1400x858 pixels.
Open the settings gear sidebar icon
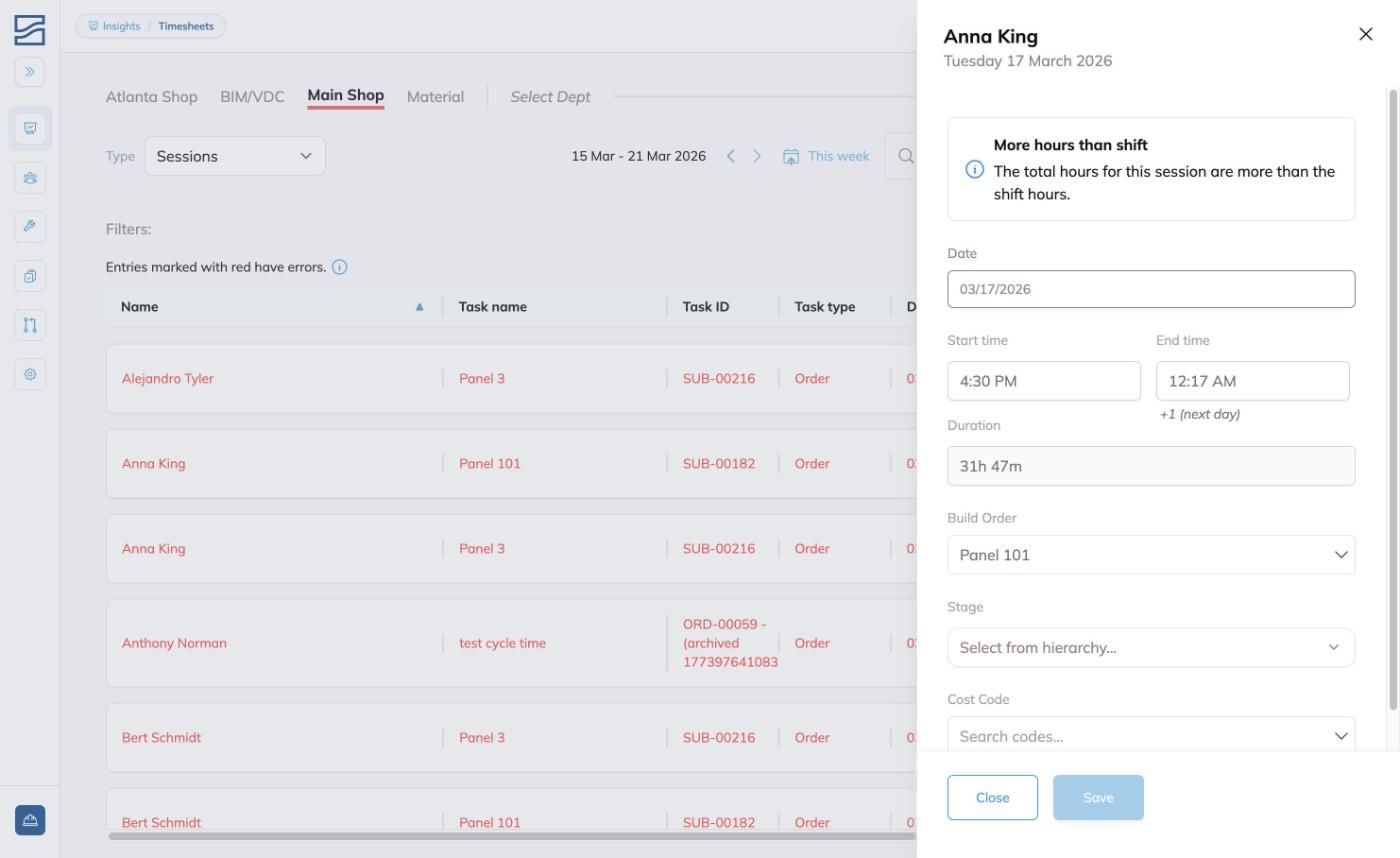30,374
